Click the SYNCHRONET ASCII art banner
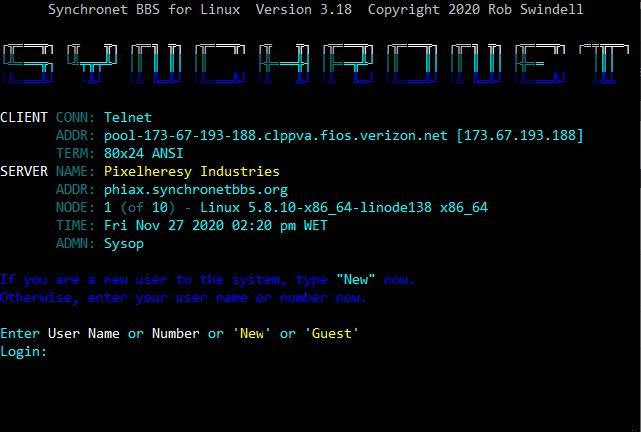Viewport: 641px width, 432px height. point(316,64)
